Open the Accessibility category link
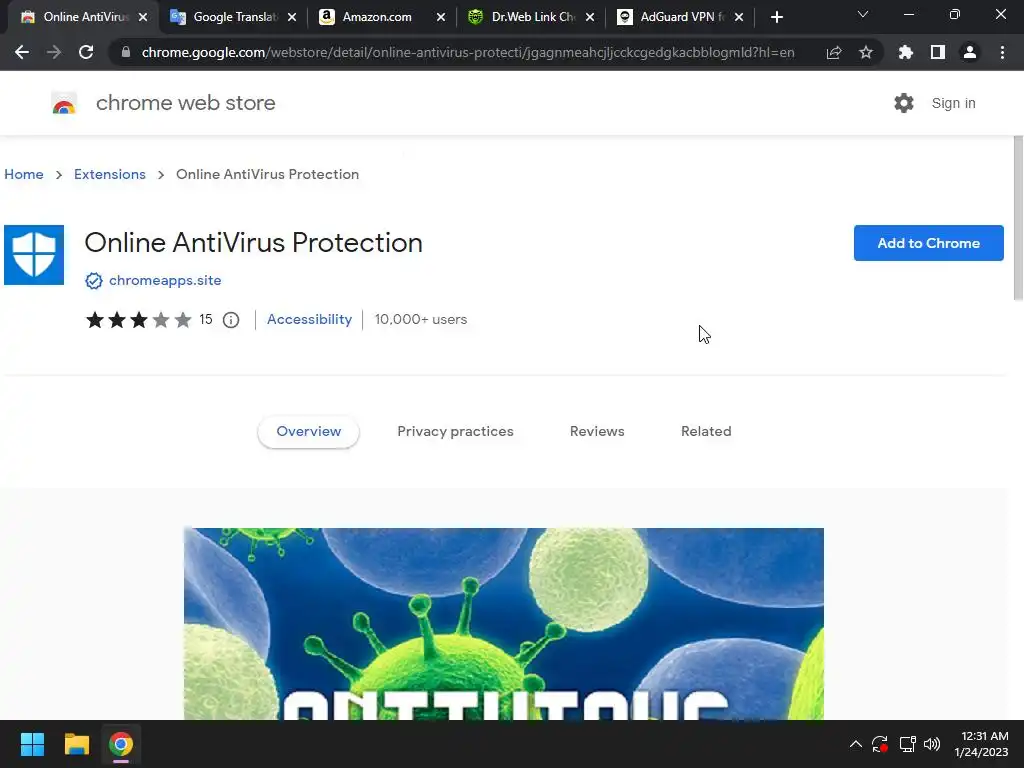The image size is (1024, 768). pyautogui.click(x=310, y=319)
